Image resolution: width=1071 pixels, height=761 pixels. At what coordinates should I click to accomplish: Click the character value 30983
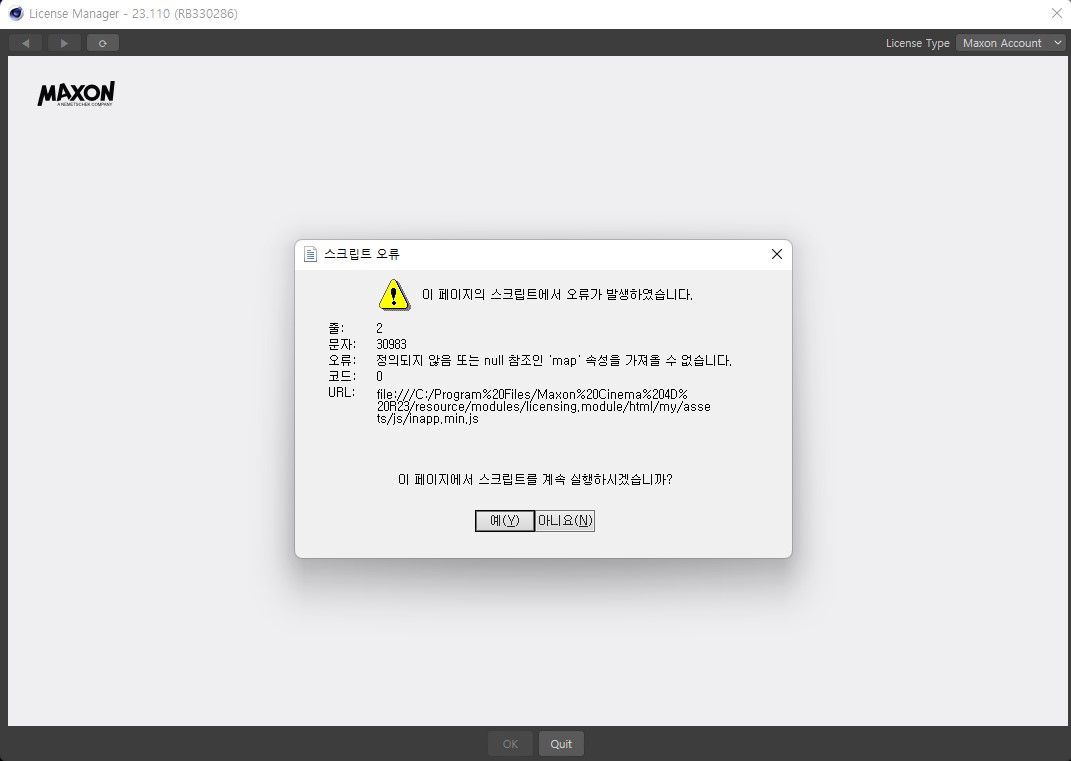(391, 344)
